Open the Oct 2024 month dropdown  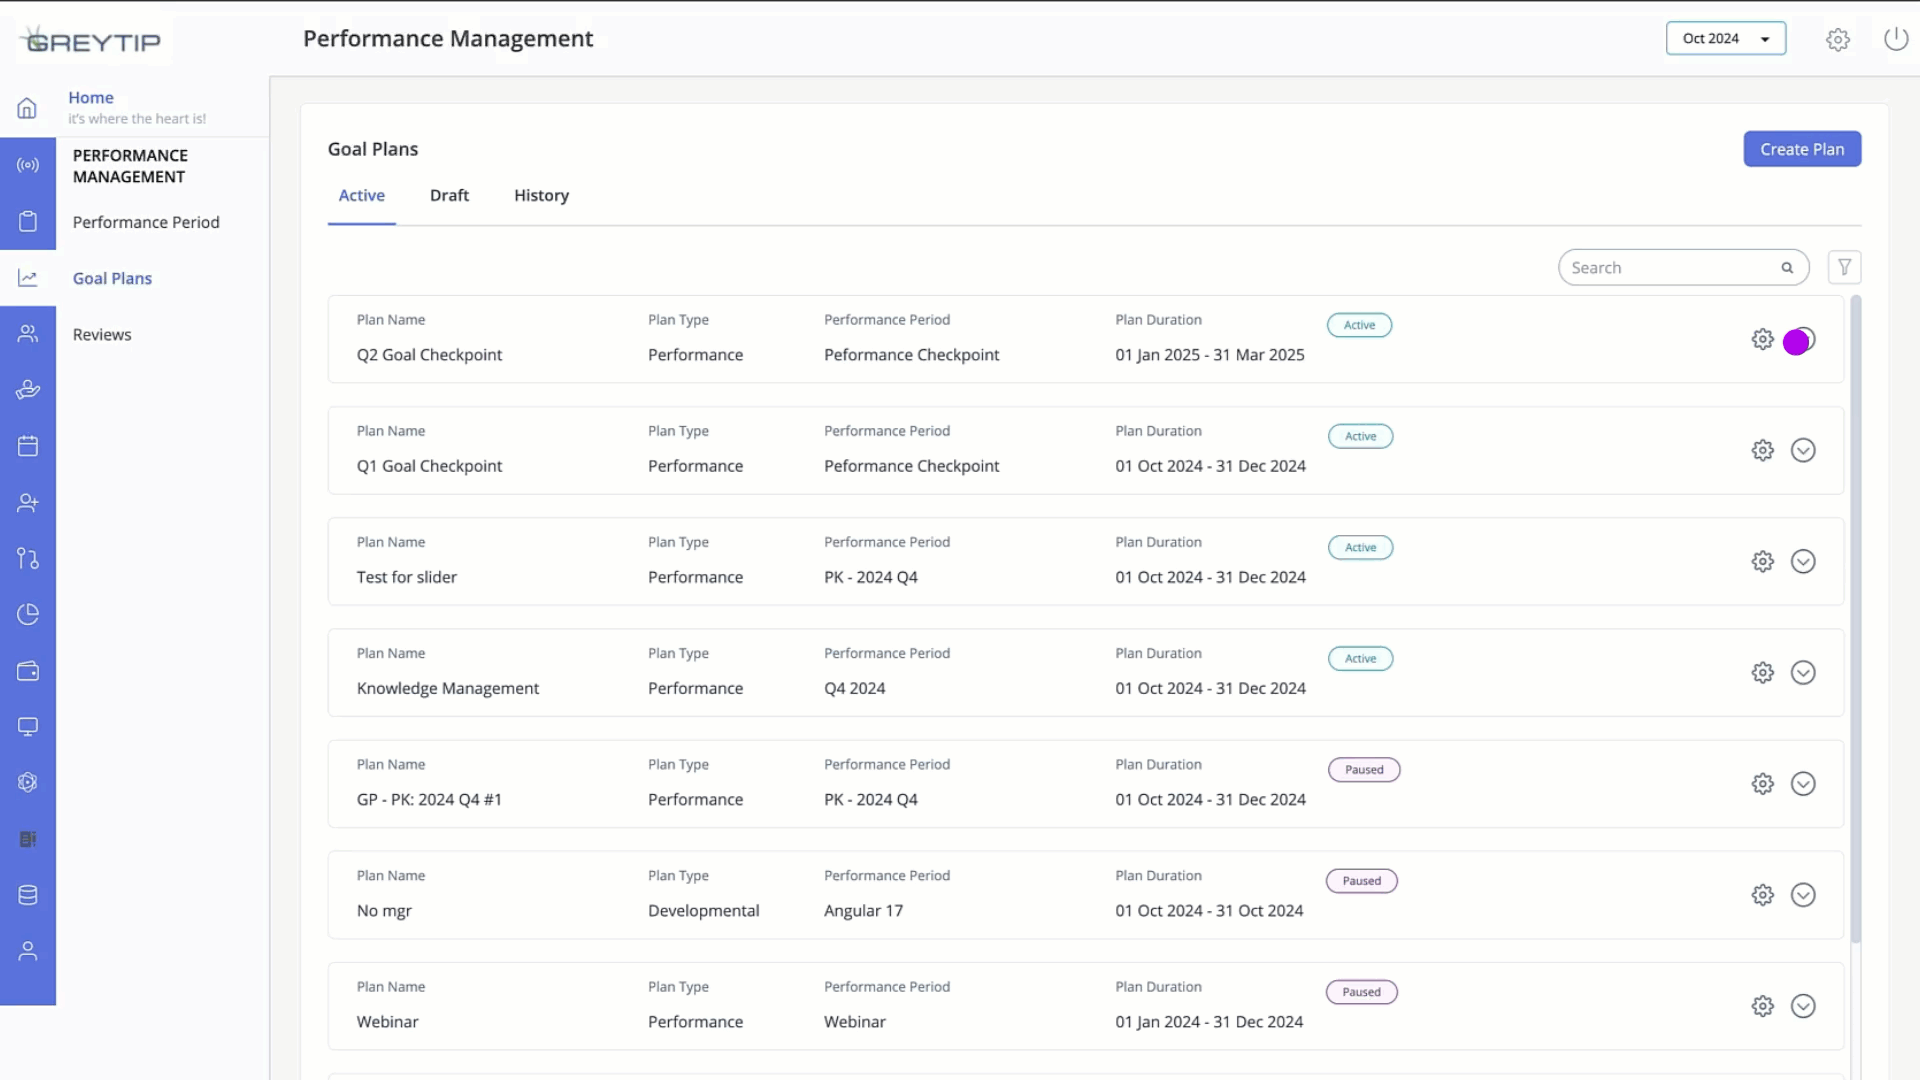(x=1726, y=38)
